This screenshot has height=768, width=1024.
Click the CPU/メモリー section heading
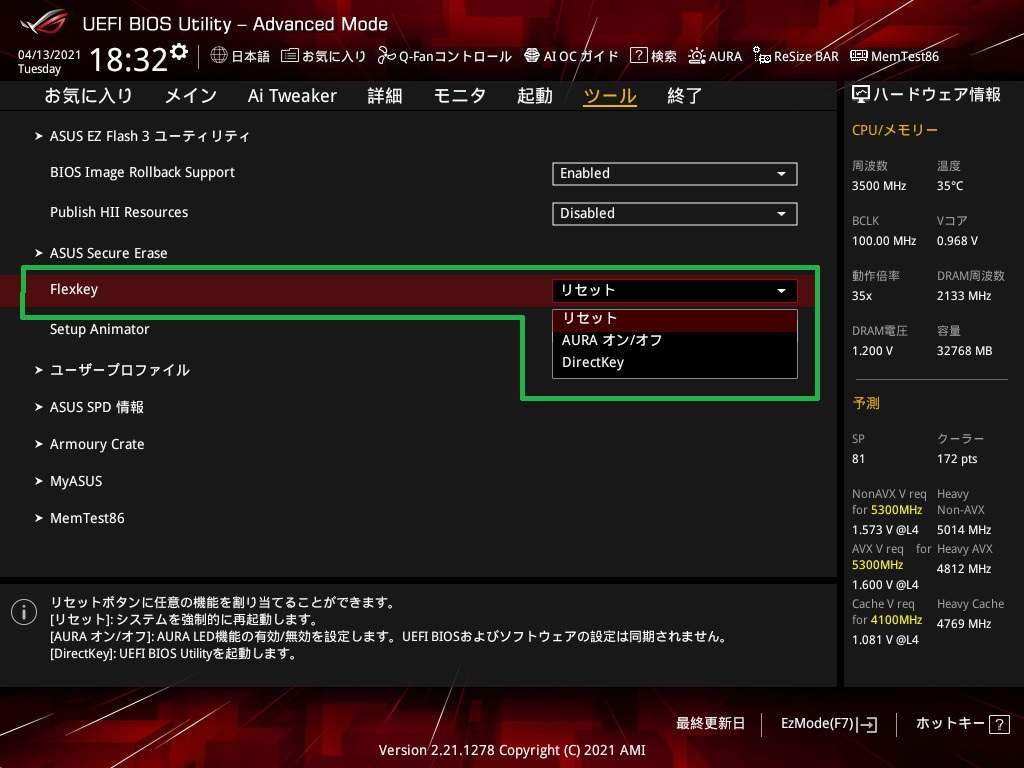pyautogui.click(x=895, y=130)
